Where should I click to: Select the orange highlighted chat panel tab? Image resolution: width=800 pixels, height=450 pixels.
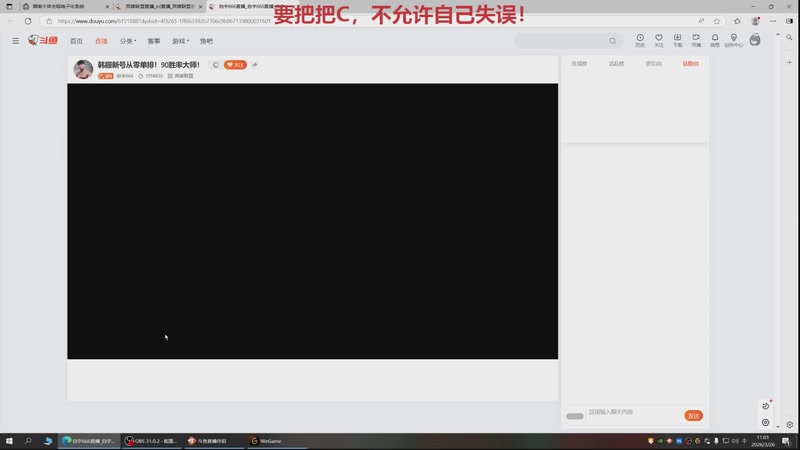pos(690,64)
